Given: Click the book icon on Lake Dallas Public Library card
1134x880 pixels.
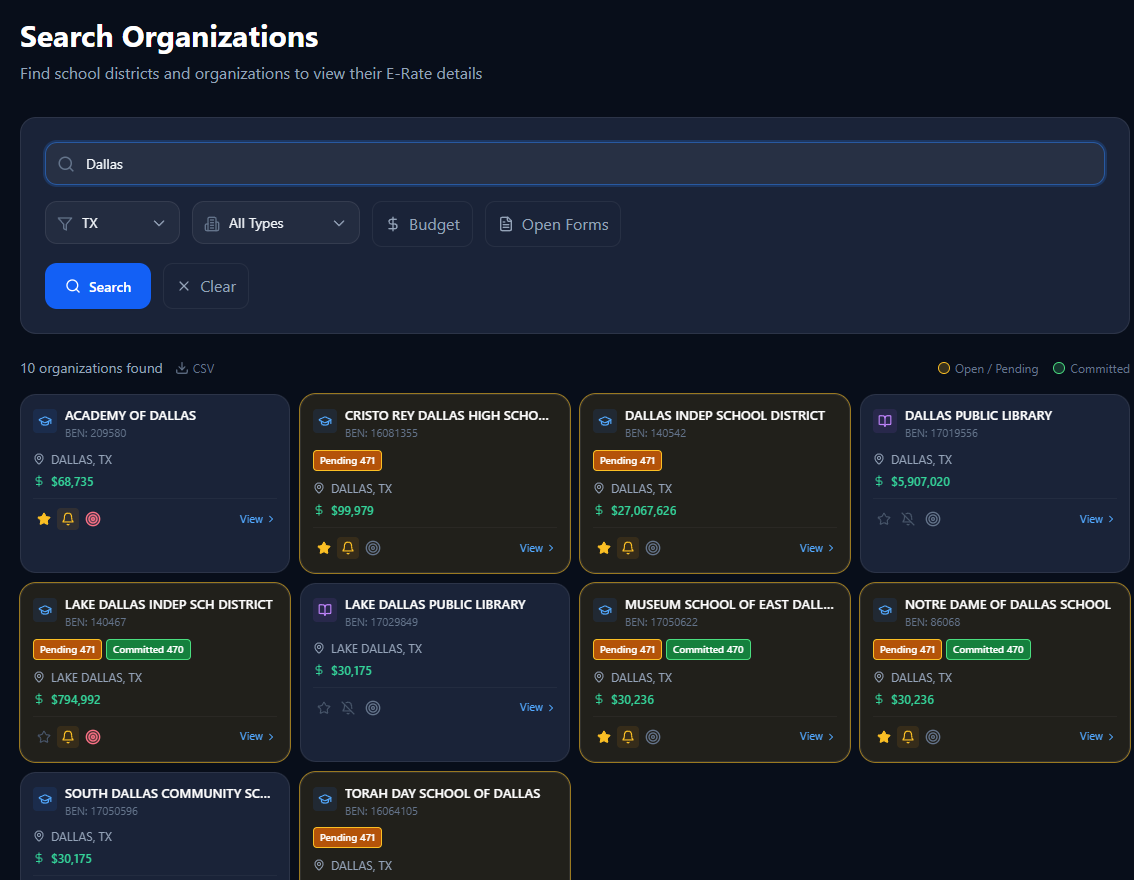Looking at the screenshot, I should (324, 610).
